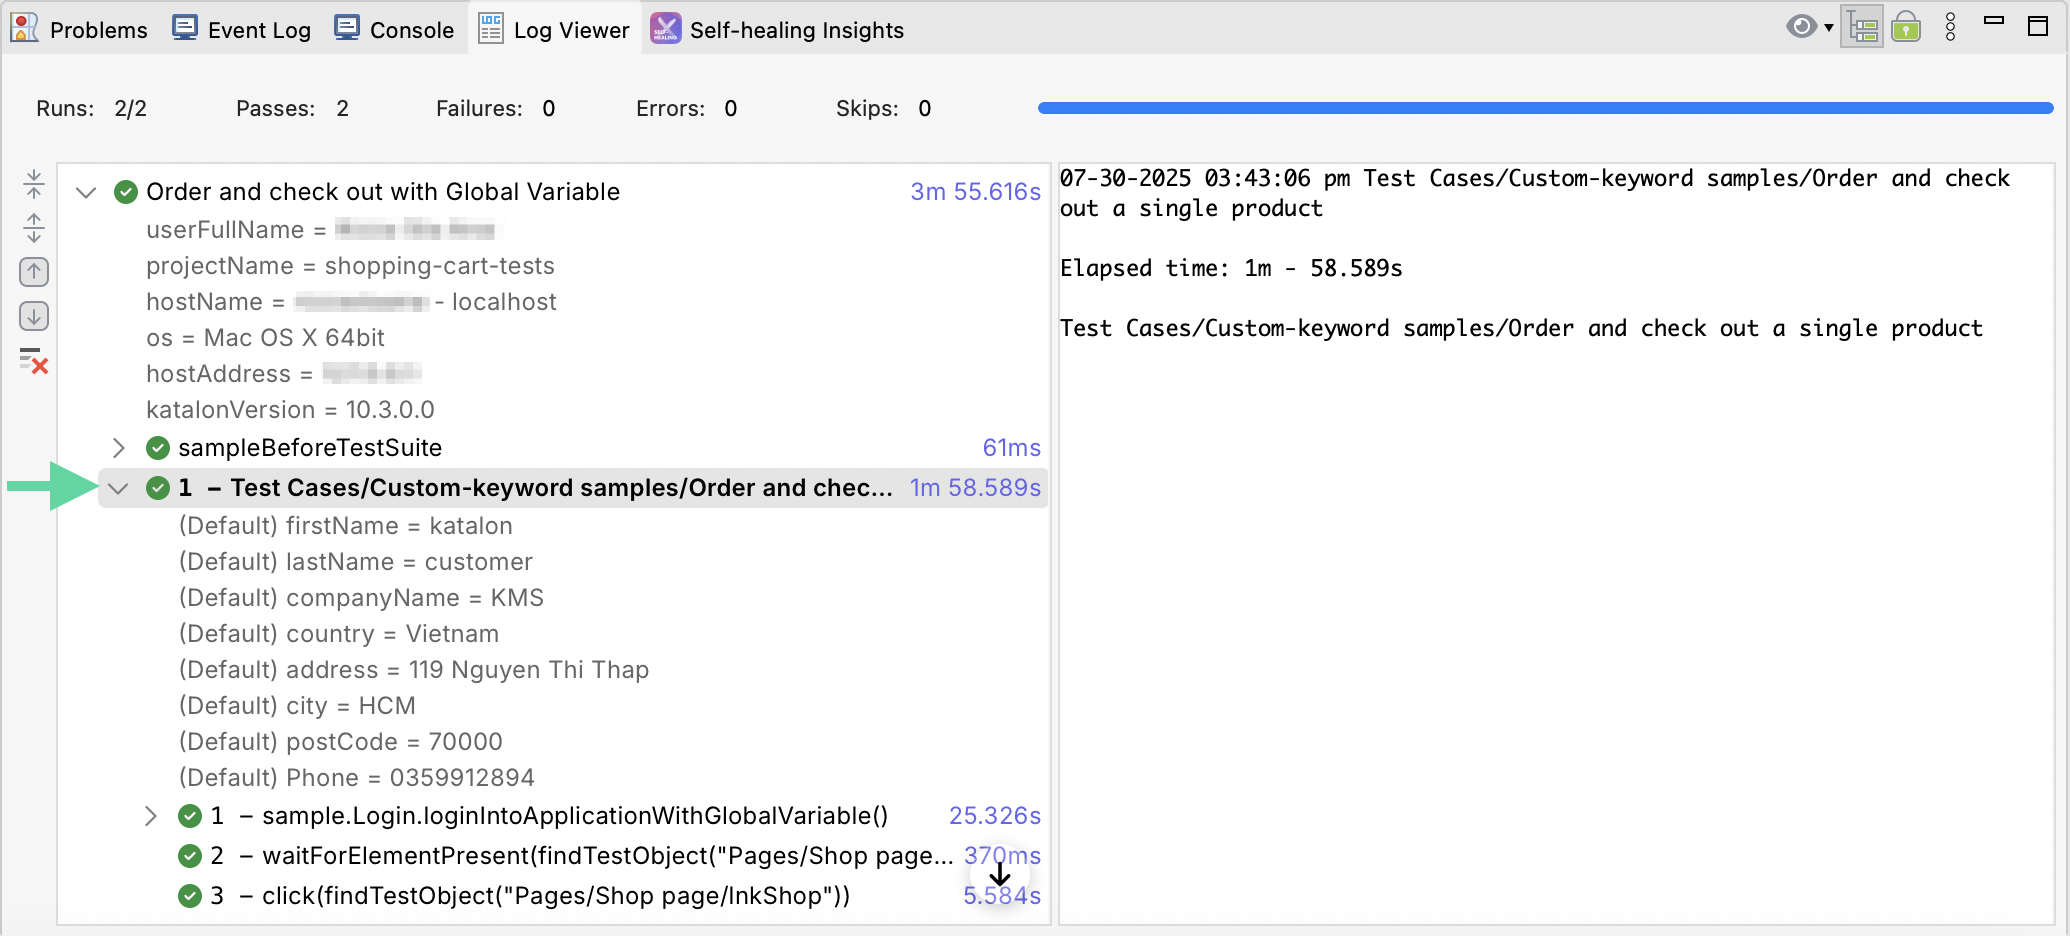Maximize the log viewer panel
Image resolution: width=2070 pixels, height=936 pixels.
click(2038, 26)
